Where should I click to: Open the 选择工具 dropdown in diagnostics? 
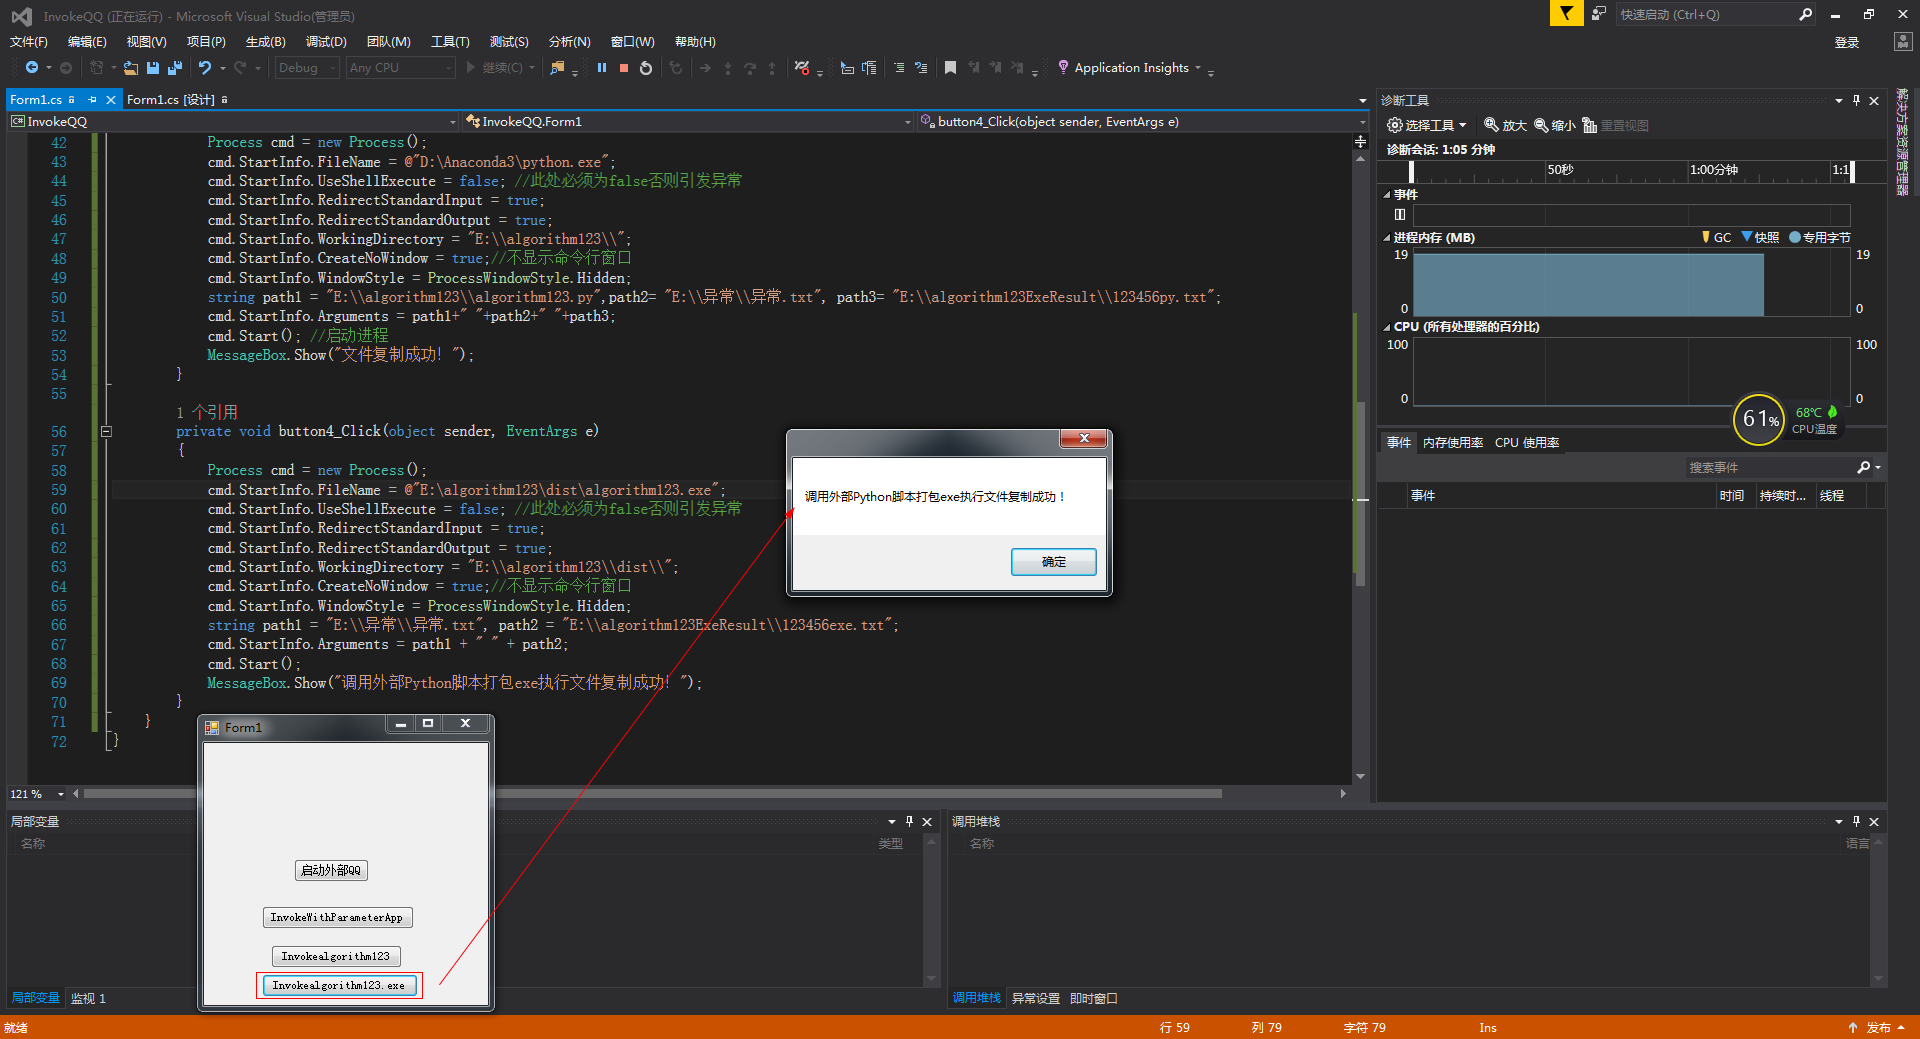pyautogui.click(x=1427, y=125)
